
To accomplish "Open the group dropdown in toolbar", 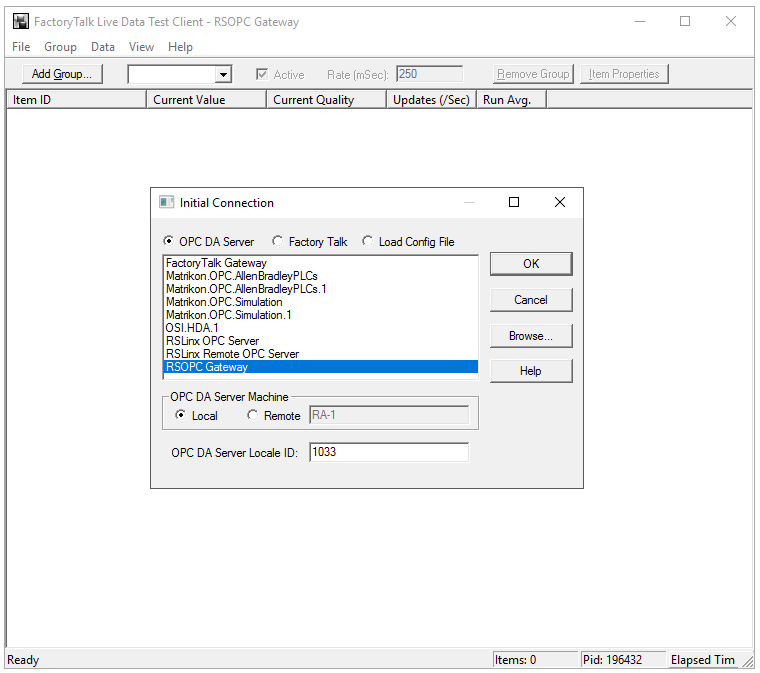I will 223,75.
